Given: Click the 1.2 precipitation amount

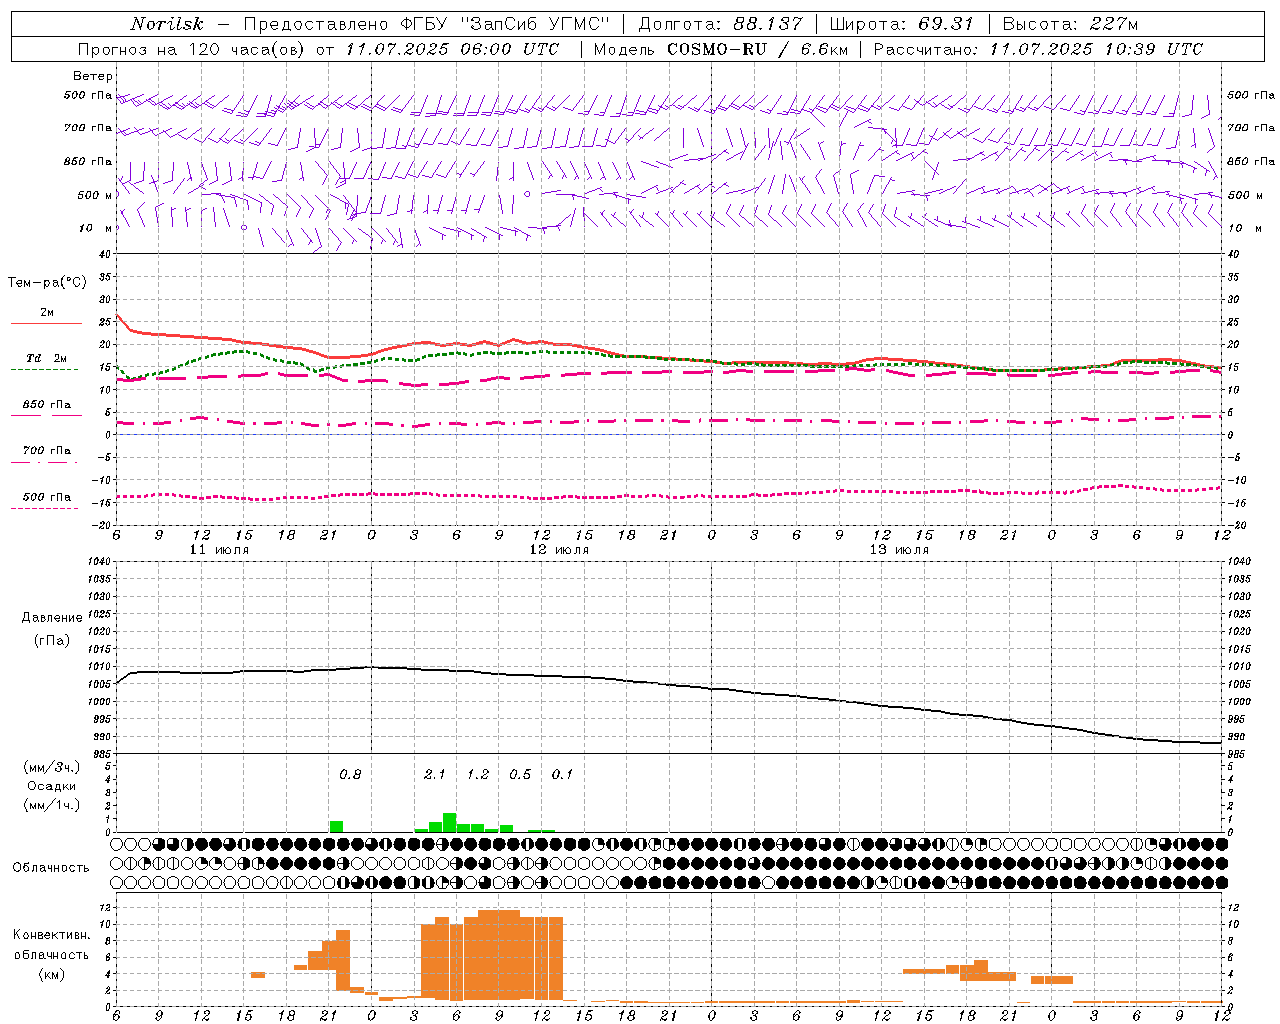Looking at the screenshot, I should click(x=478, y=775).
